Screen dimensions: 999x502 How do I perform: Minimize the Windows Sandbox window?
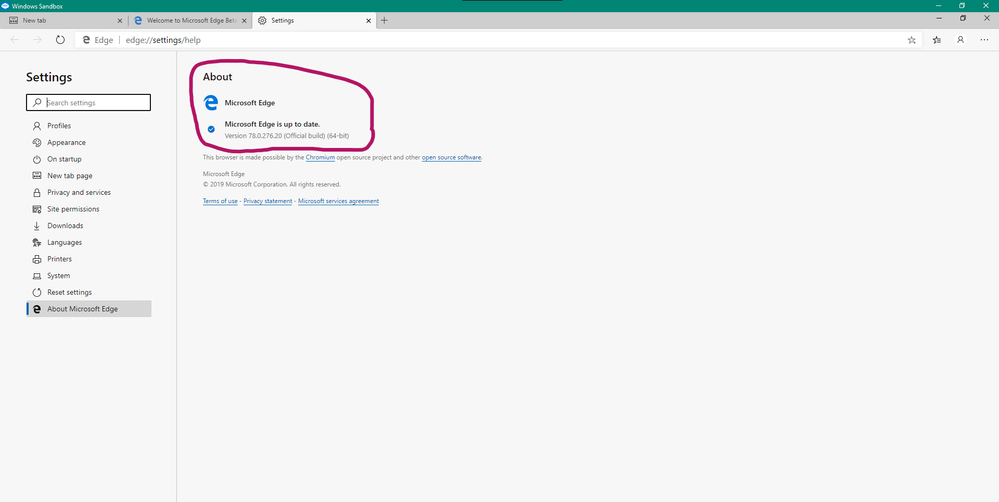(938, 6)
